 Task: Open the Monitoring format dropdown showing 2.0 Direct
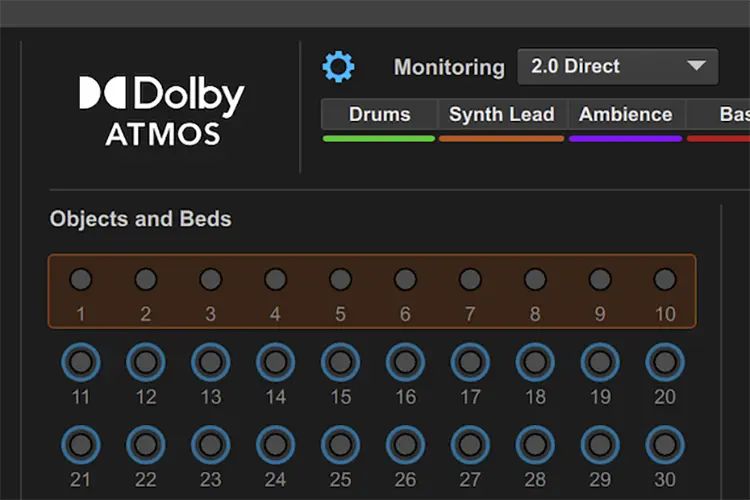(618, 67)
